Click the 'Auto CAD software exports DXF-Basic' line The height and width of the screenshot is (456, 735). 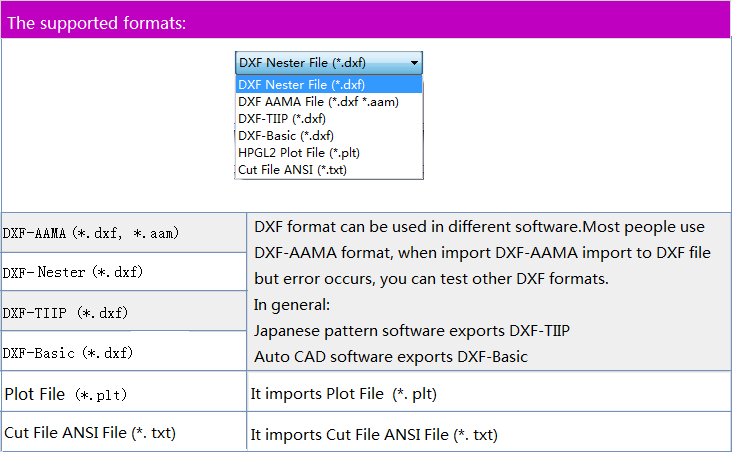pyautogui.click(x=391, y=356)
